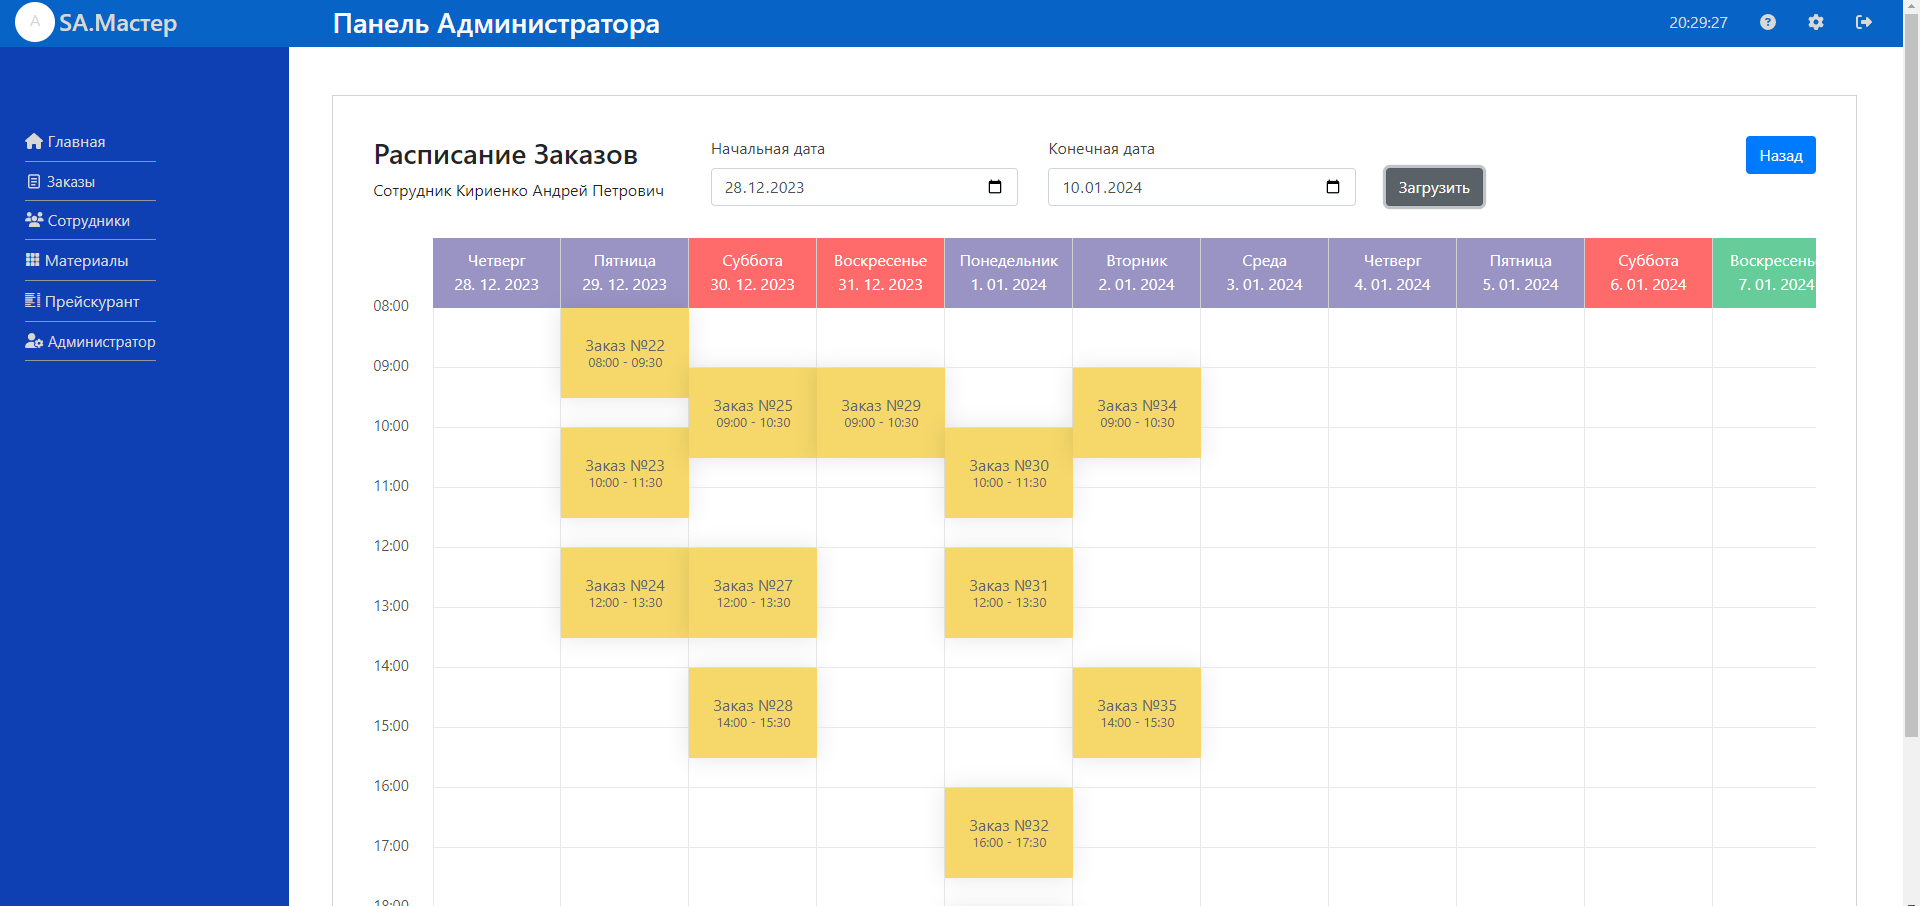Open the end date calendar picker

[x=1332, y=187]
